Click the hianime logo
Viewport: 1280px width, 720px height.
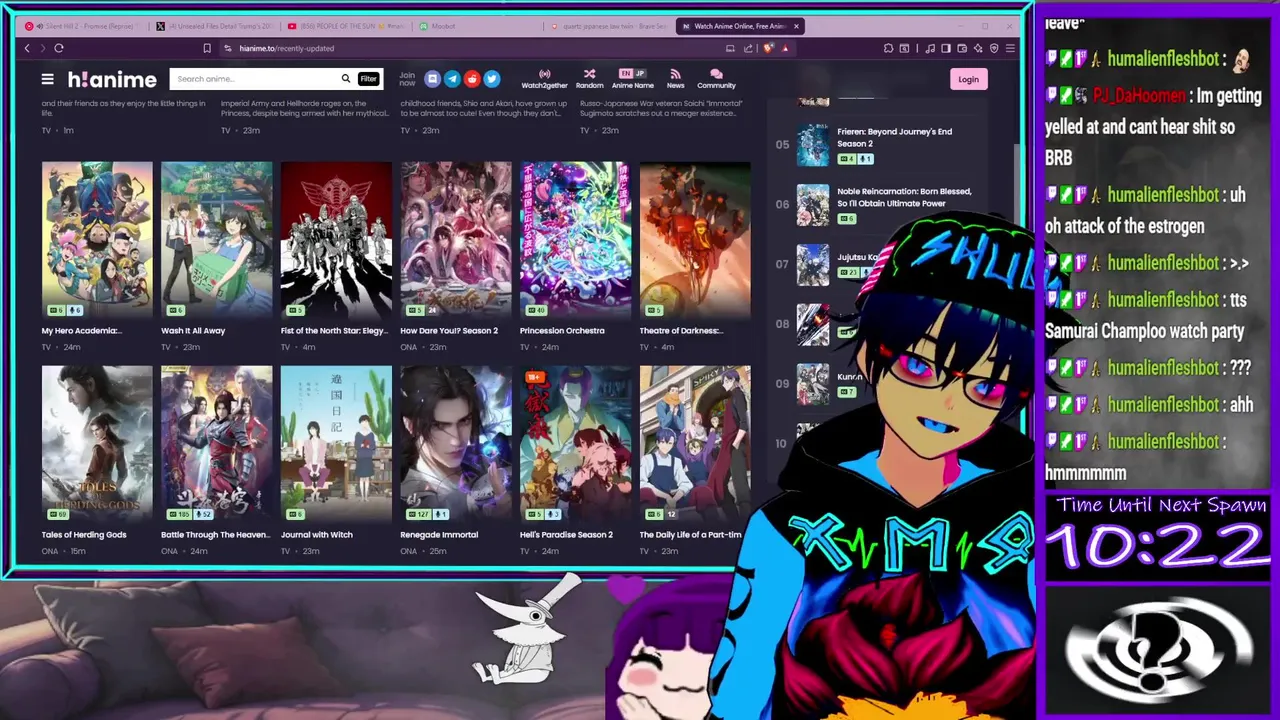pyautogui.click(x=112, y=79)
